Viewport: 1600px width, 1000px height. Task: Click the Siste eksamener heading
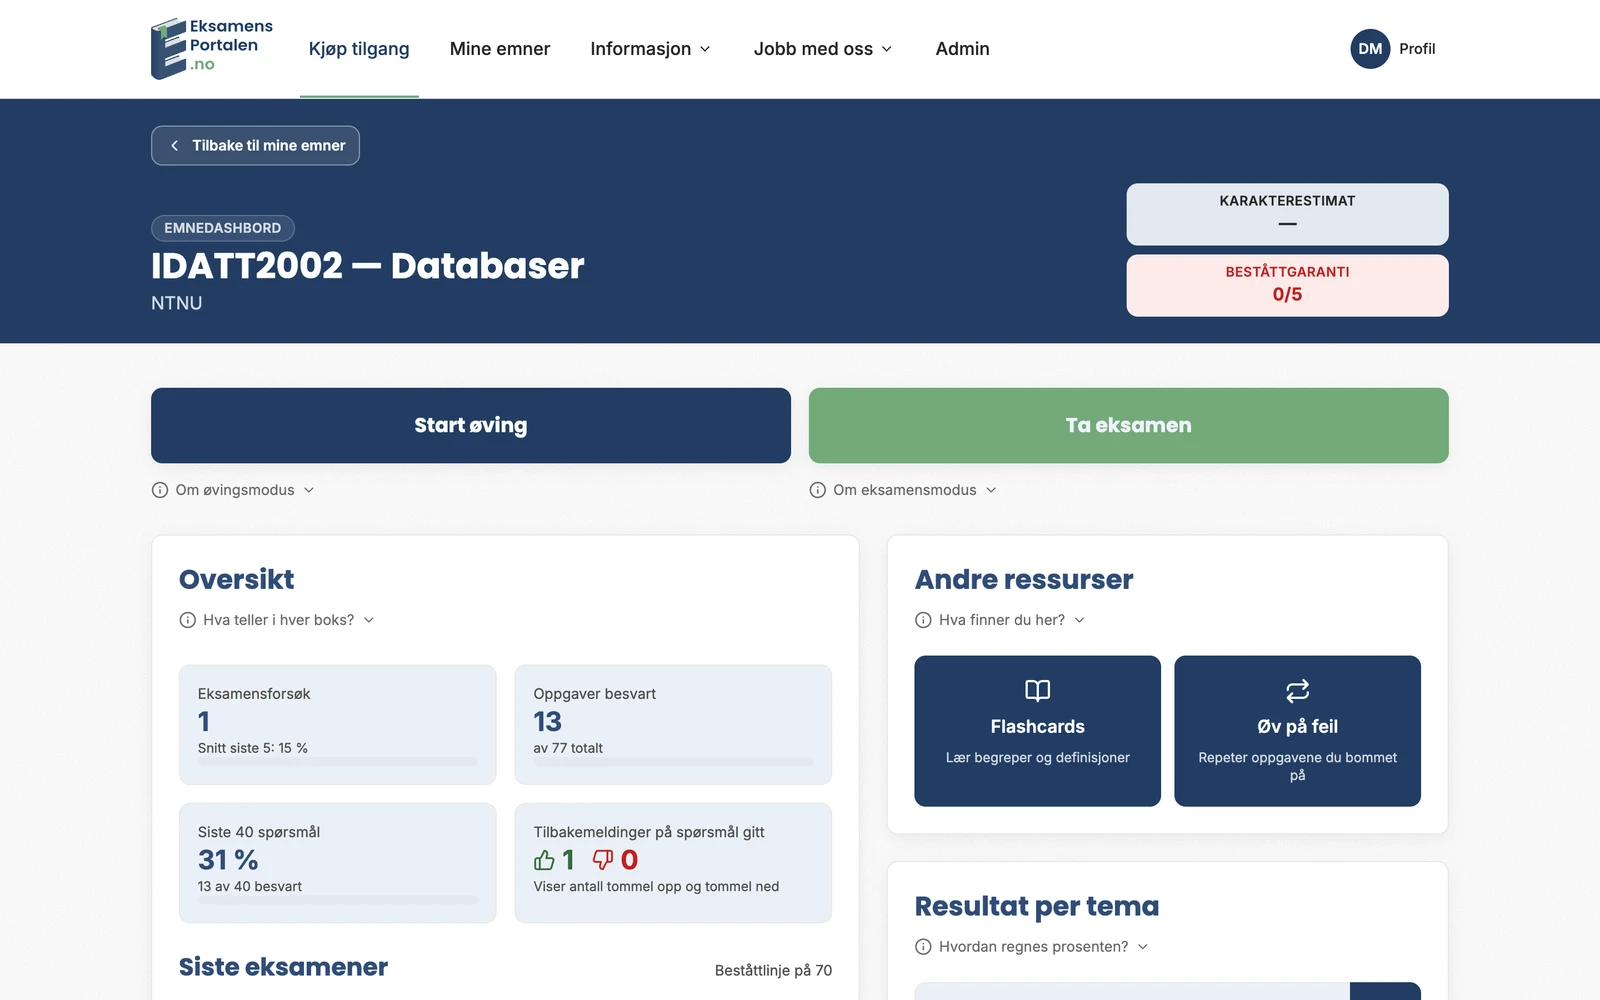283,967
